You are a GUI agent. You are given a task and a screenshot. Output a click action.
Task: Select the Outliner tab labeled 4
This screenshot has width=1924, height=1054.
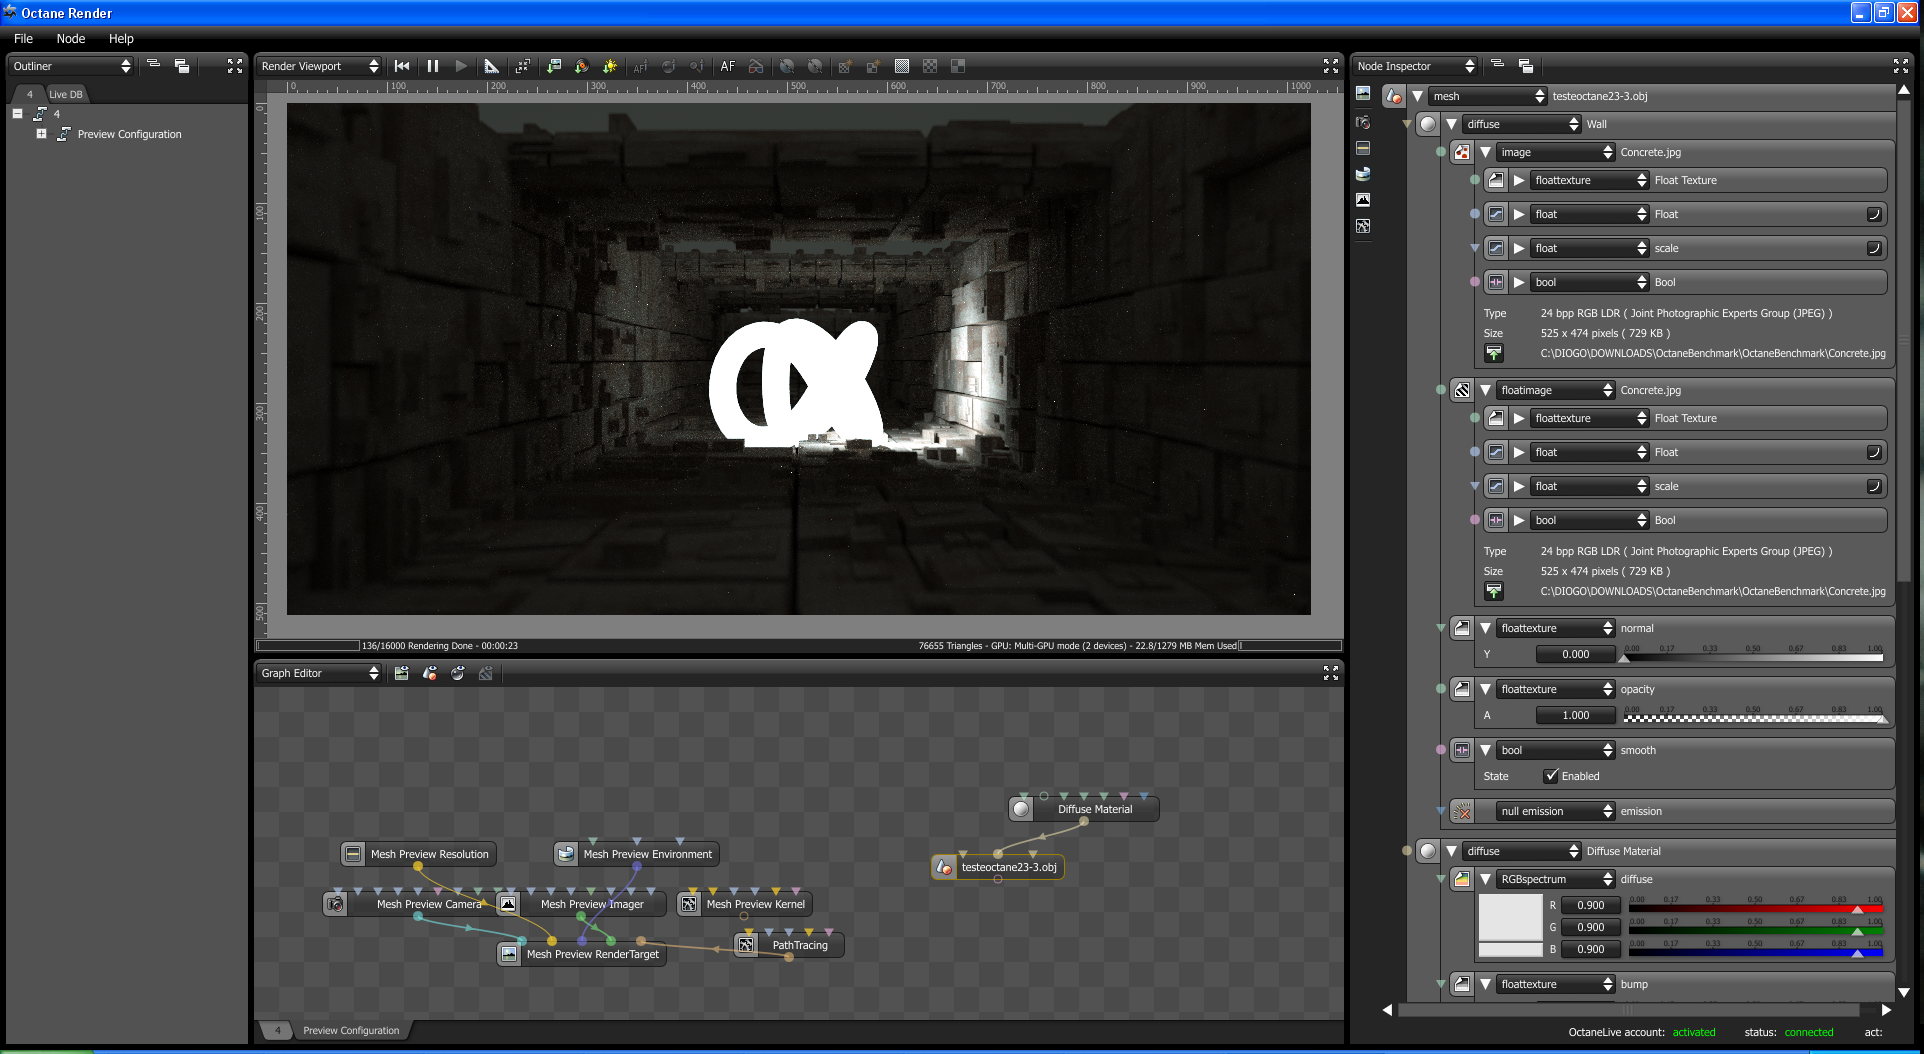tap(29, 94)
